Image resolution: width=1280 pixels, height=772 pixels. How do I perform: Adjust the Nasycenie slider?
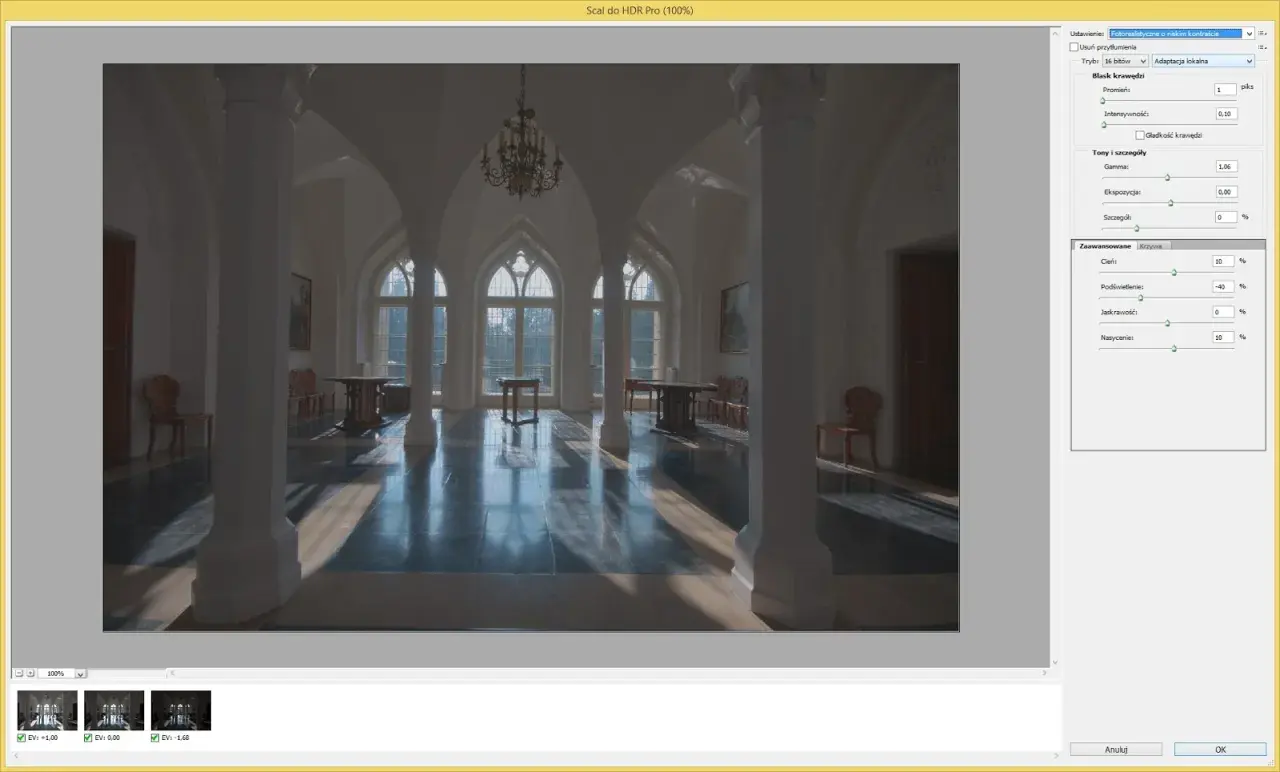coord(1174,348)
